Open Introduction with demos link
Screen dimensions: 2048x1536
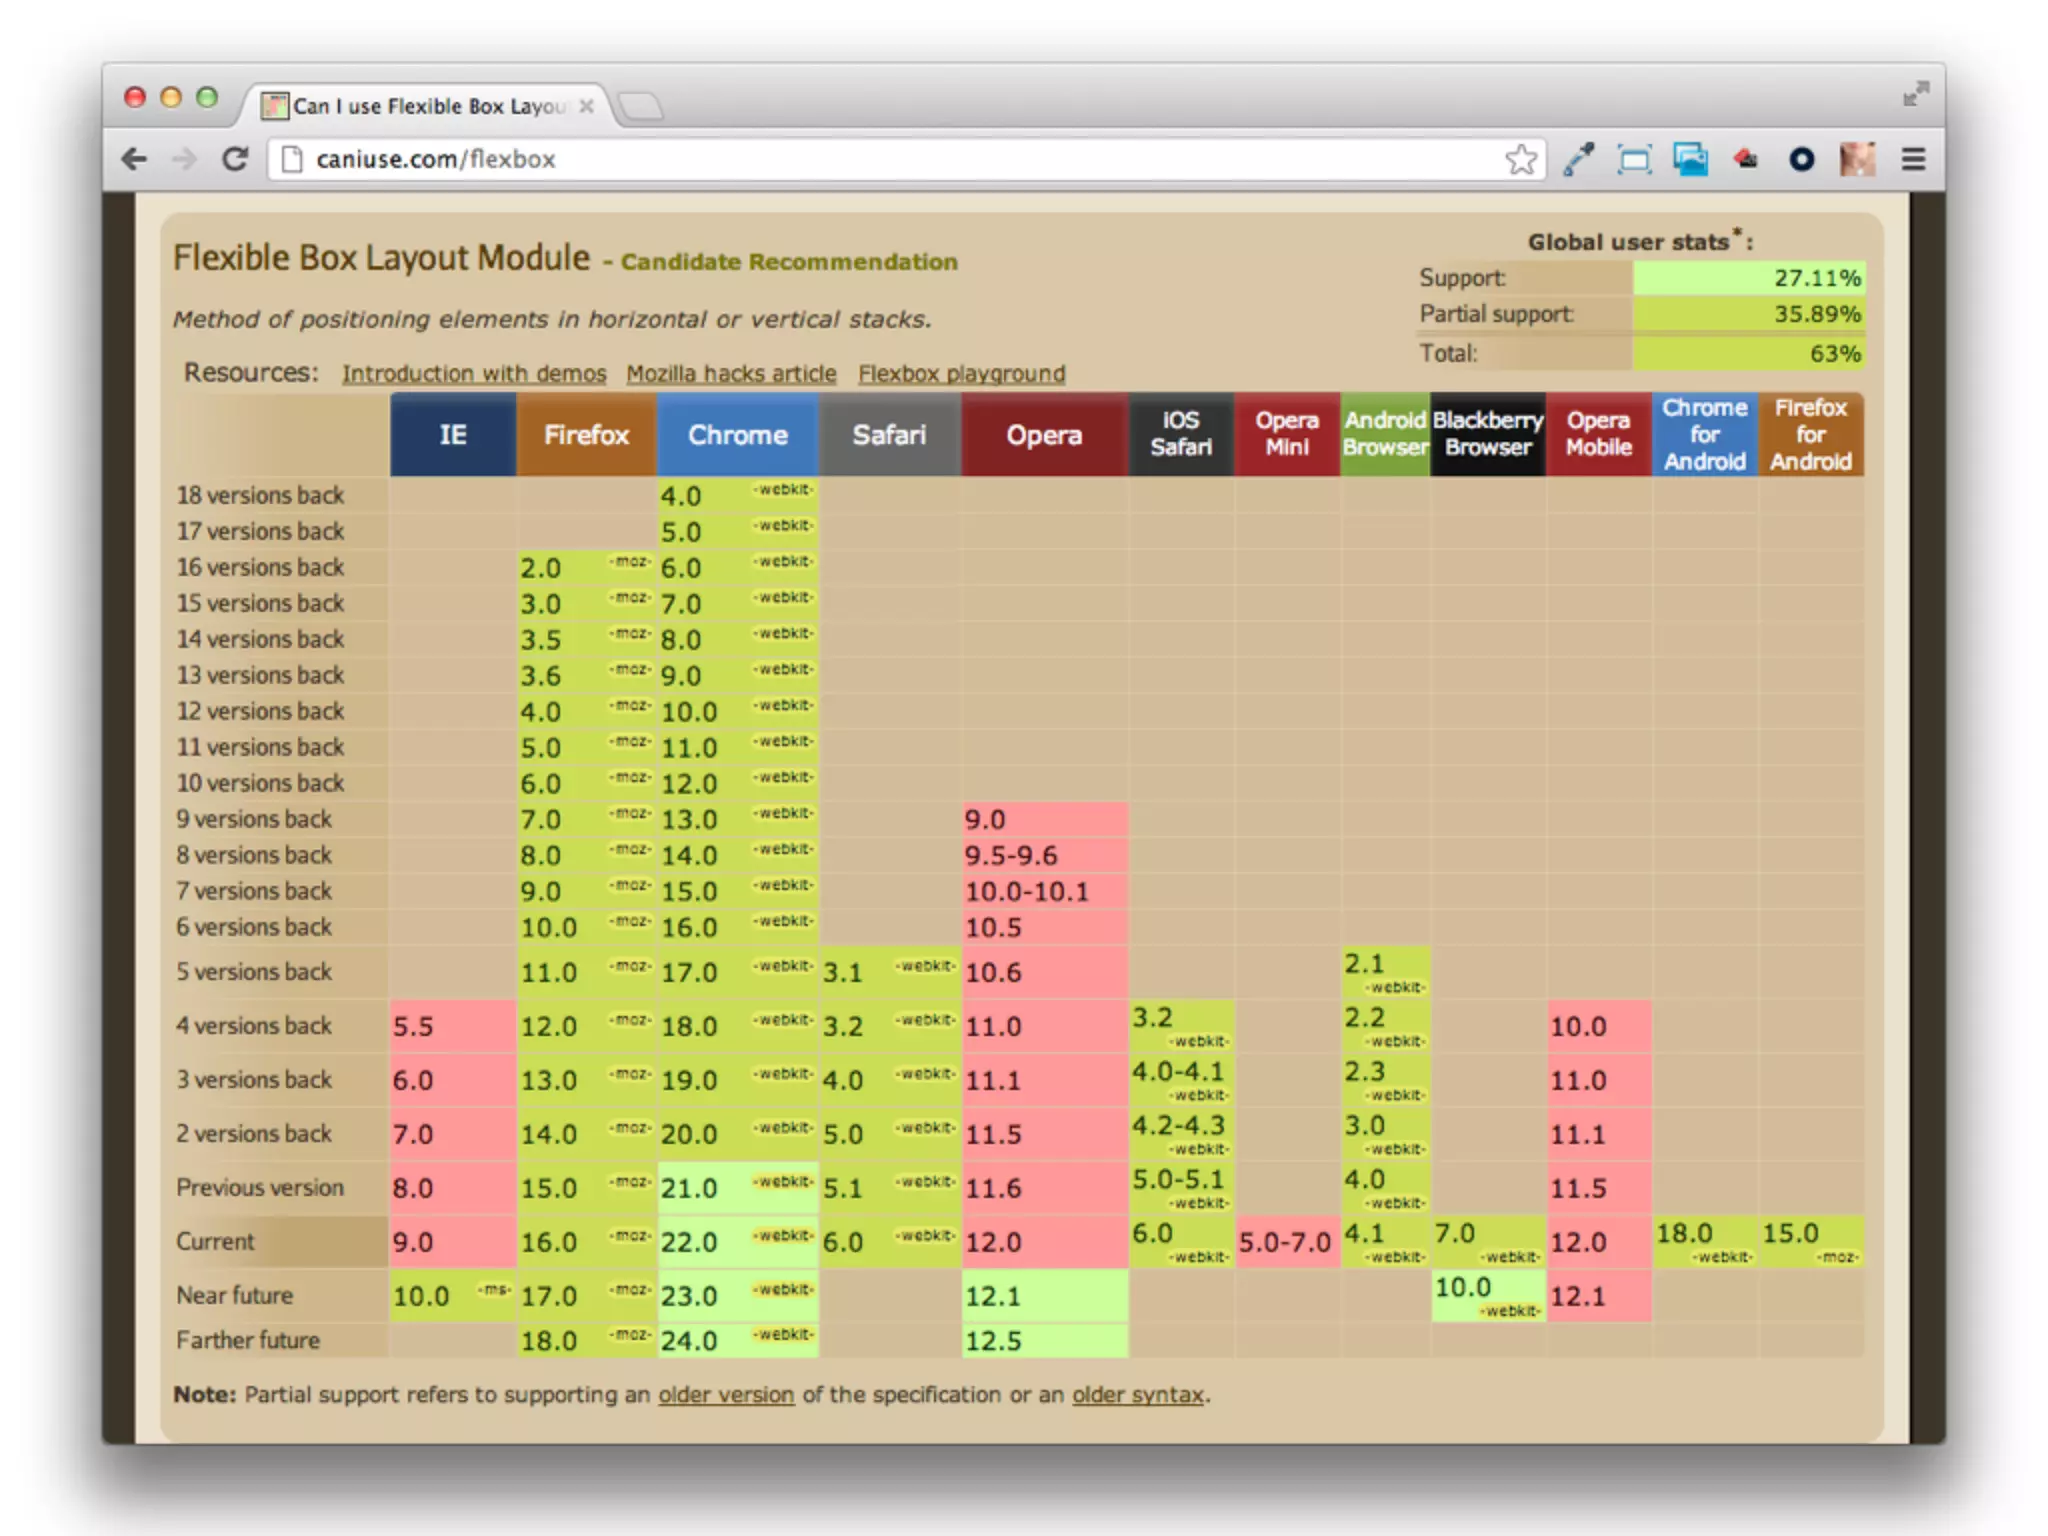click(474, 374)
